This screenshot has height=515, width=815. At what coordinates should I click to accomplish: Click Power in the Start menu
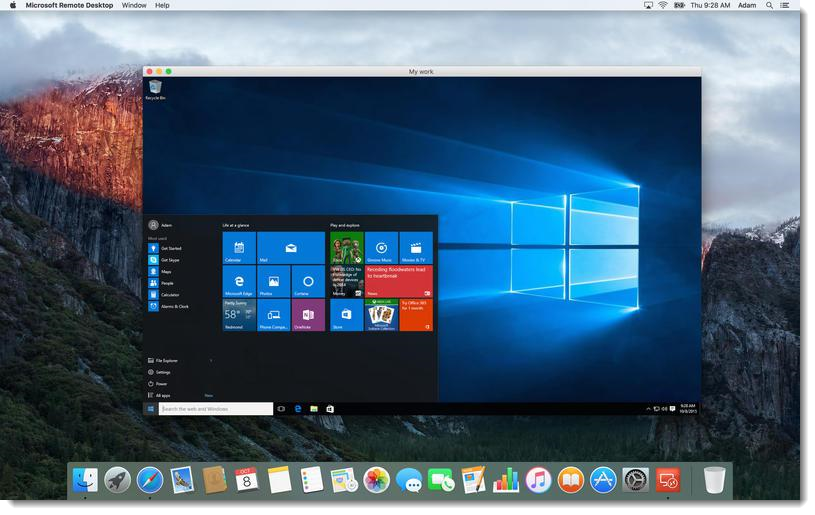point(161,384)
